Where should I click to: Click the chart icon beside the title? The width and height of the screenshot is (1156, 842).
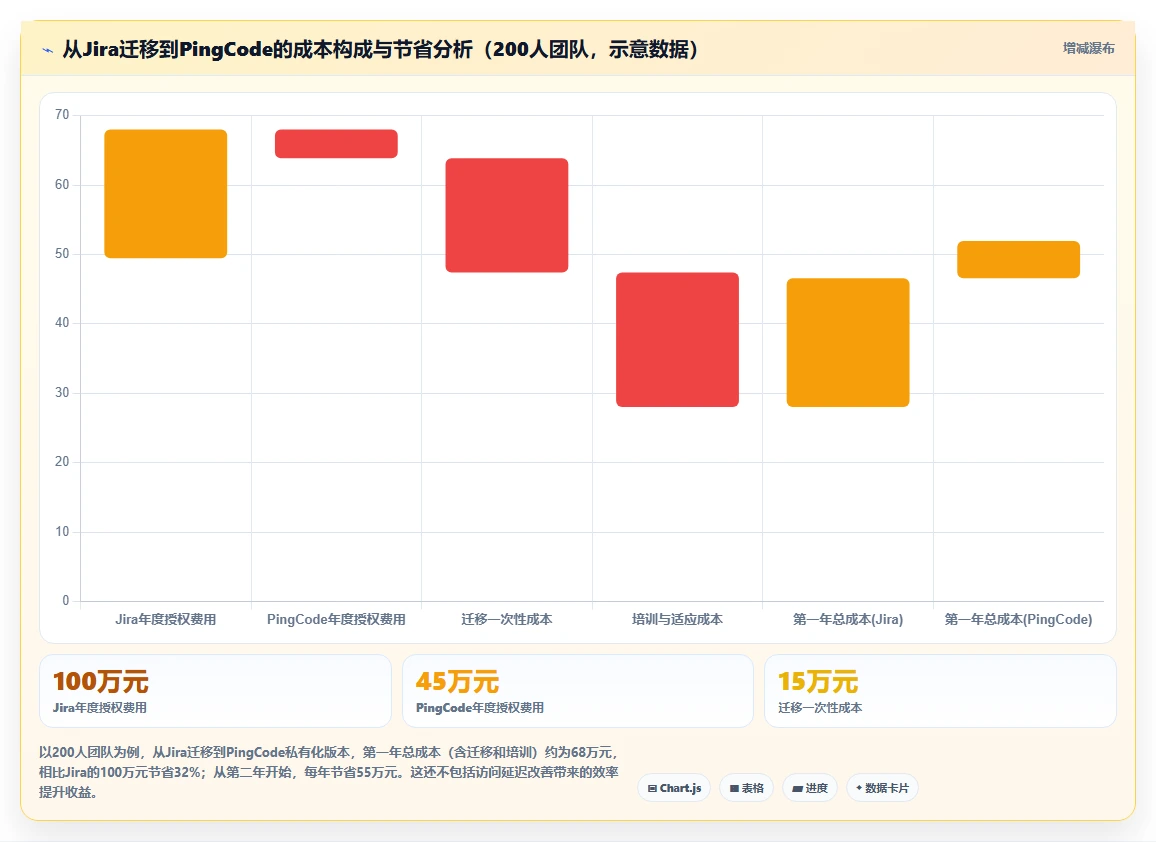(48, 50)
